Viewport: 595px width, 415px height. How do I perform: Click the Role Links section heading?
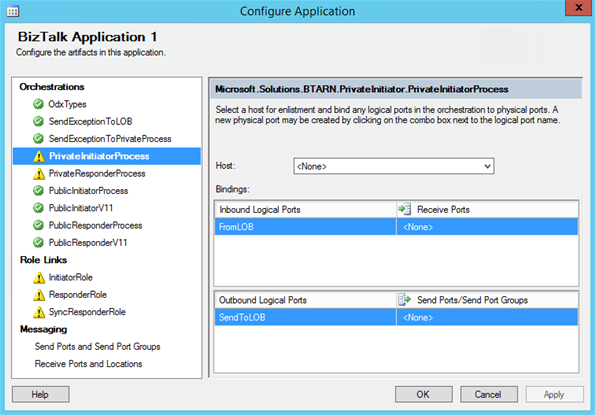tap(43, 260)
